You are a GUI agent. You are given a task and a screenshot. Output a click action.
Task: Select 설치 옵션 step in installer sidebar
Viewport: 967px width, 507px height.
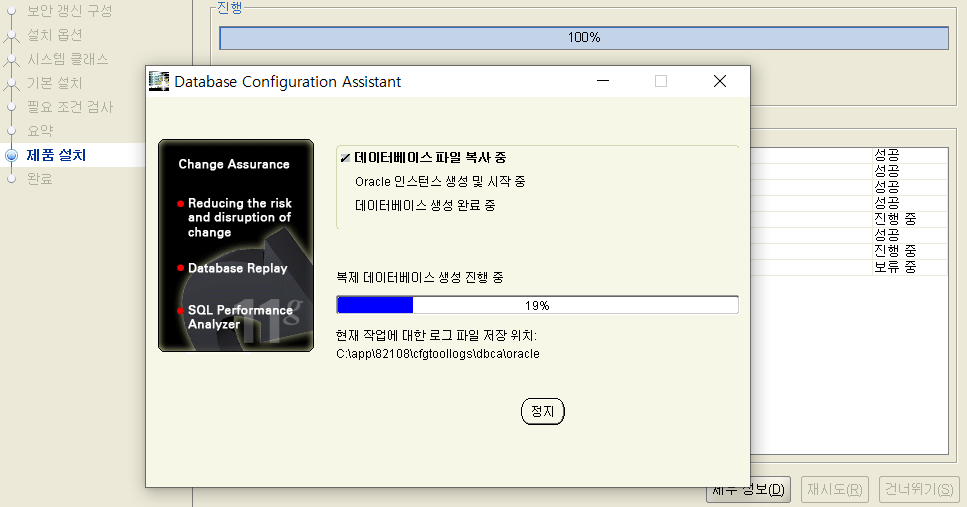[54, 35]
